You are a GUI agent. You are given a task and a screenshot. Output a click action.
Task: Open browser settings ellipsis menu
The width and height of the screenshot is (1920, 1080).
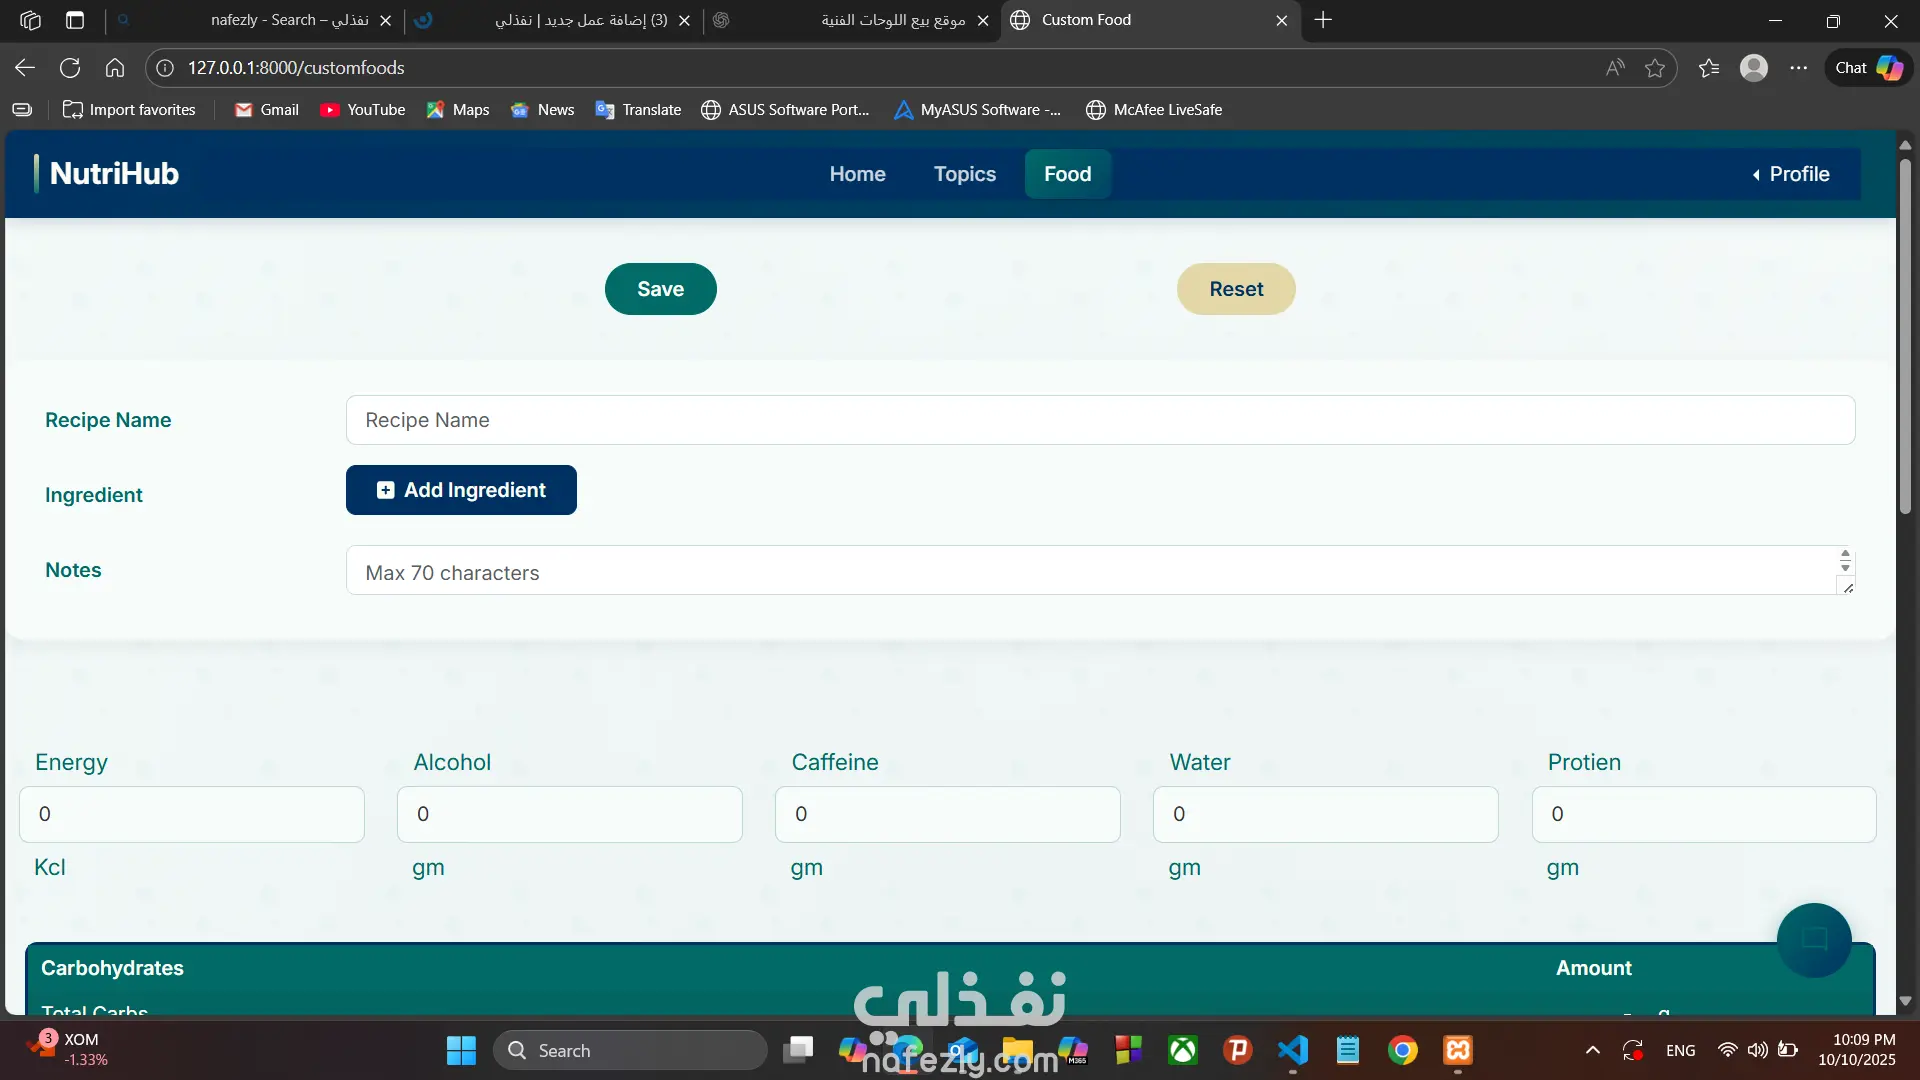point(1799,68)
